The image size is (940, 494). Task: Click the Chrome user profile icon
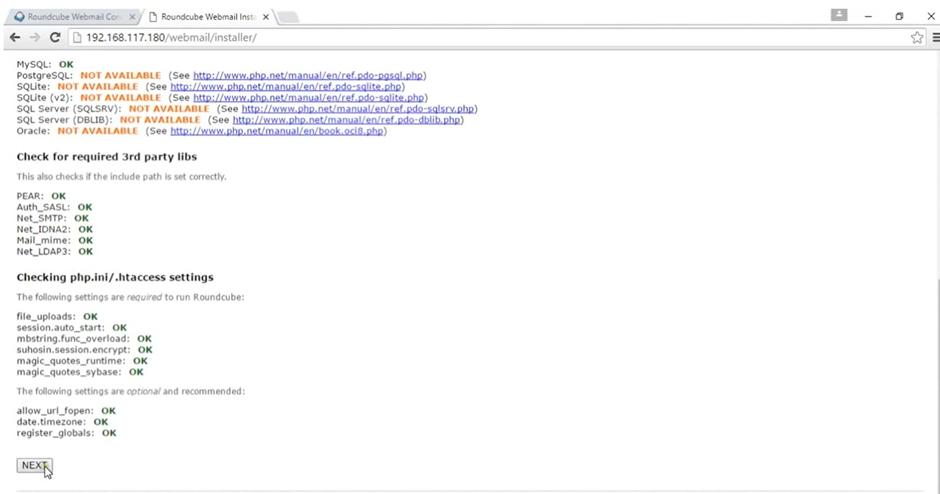[x=838, y=15]
